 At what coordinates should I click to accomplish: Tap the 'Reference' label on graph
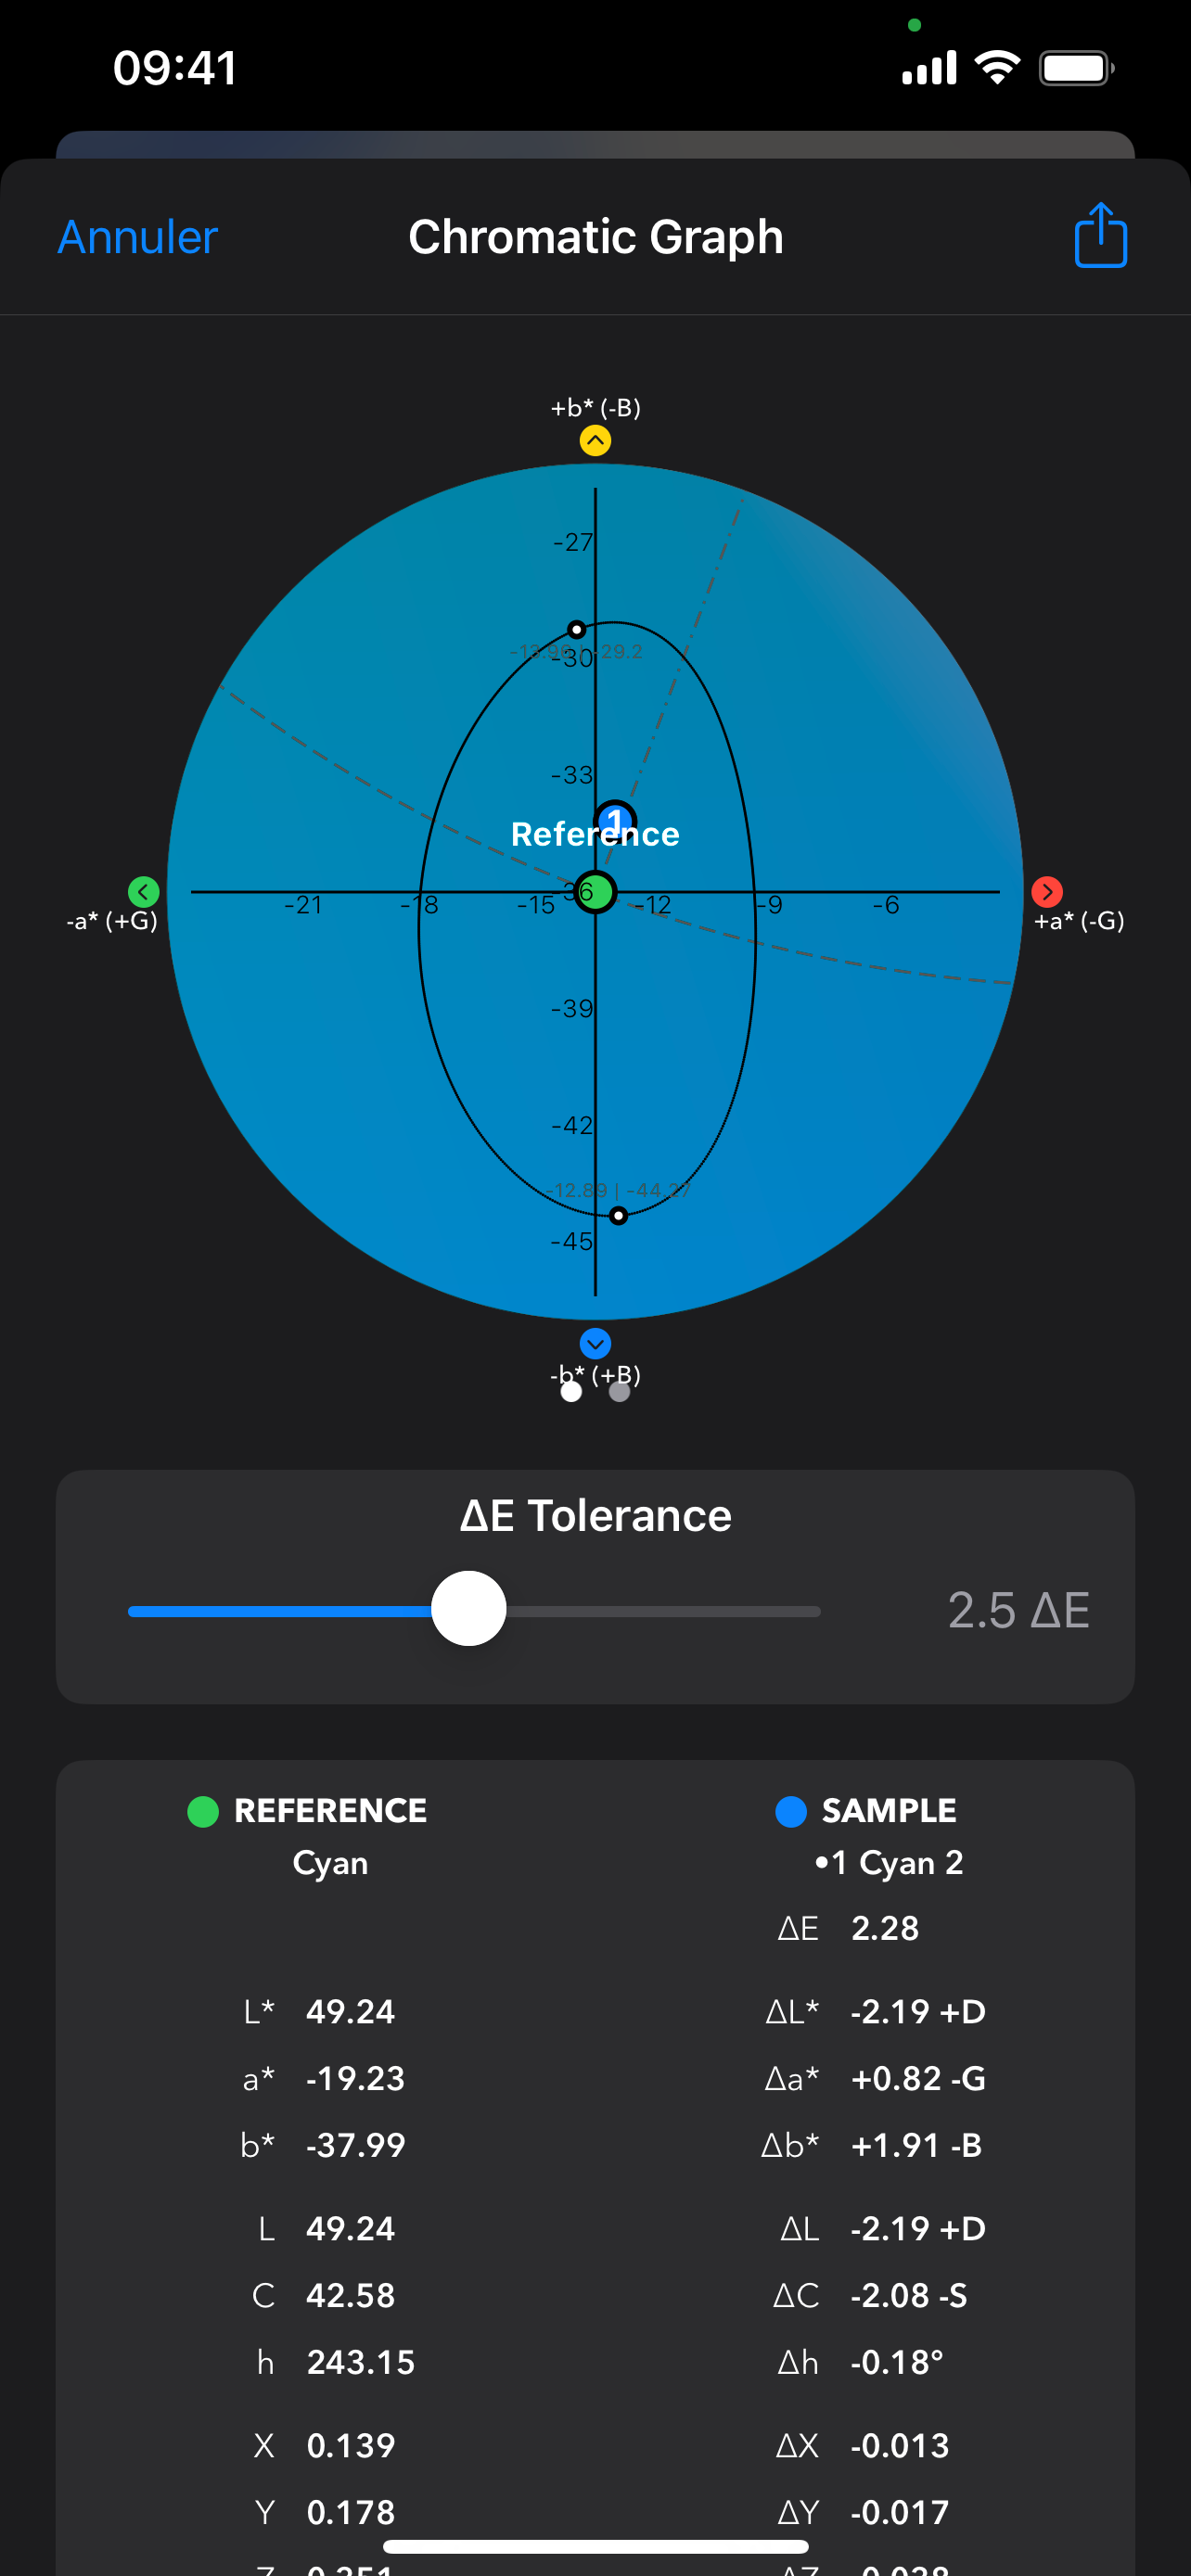tap(595, 834)
